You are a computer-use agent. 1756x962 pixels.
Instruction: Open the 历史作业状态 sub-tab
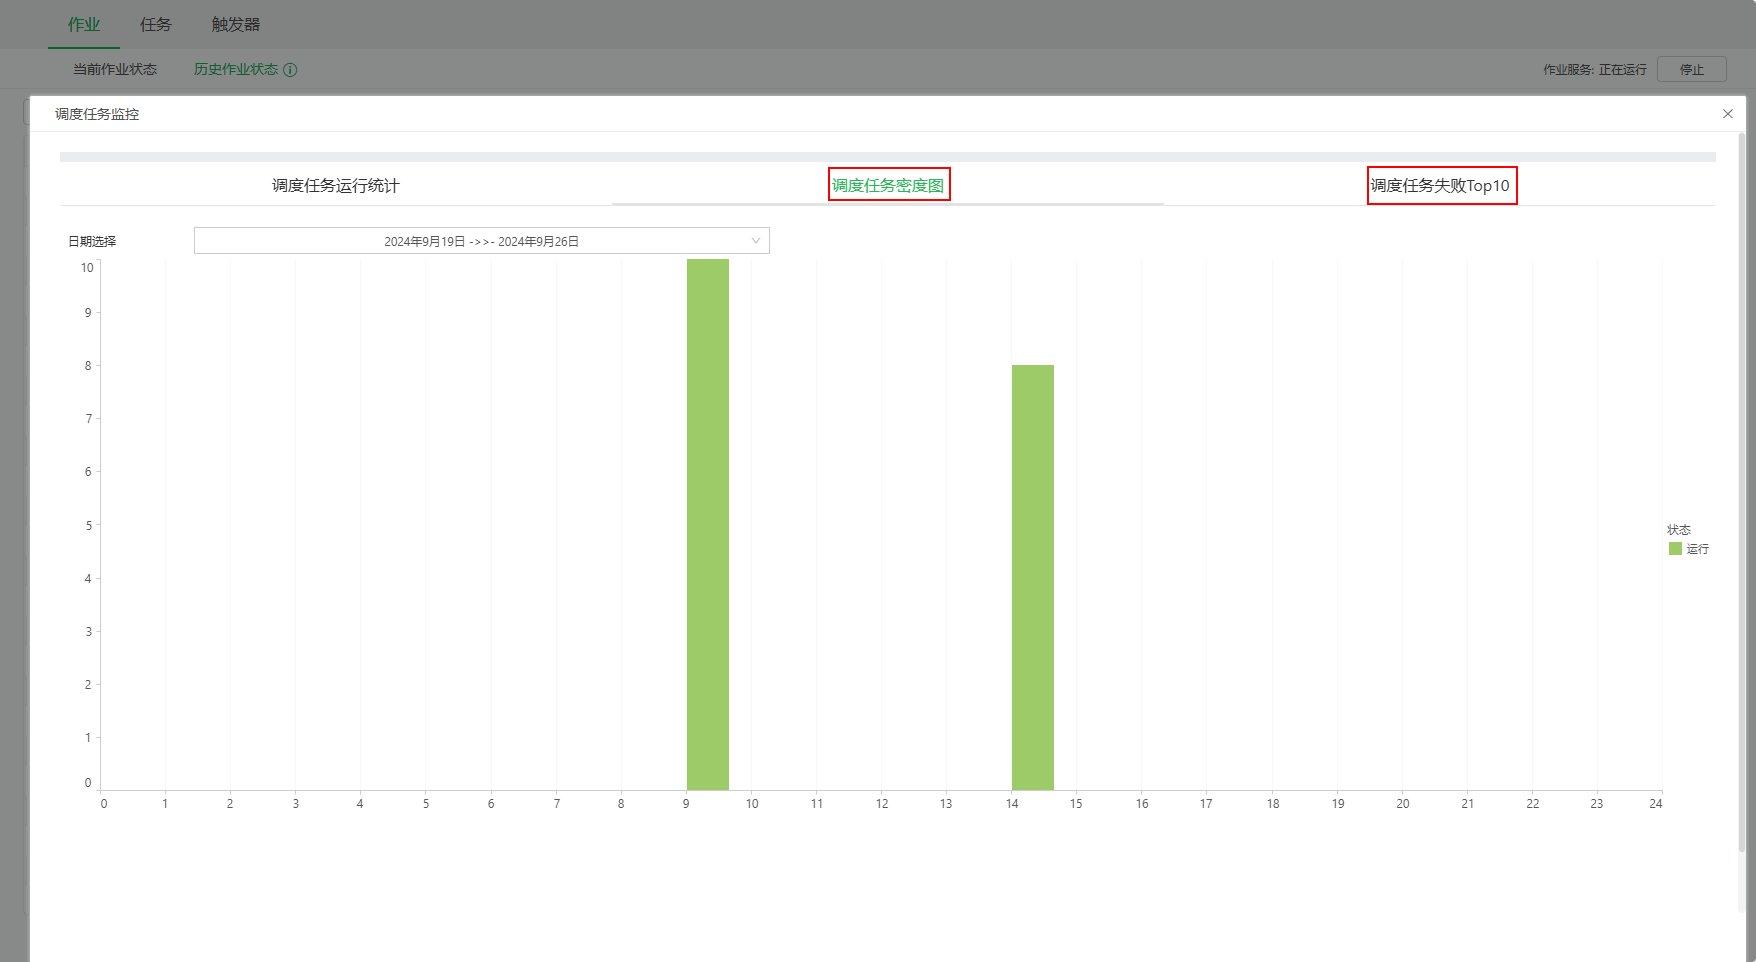[236, 70]
